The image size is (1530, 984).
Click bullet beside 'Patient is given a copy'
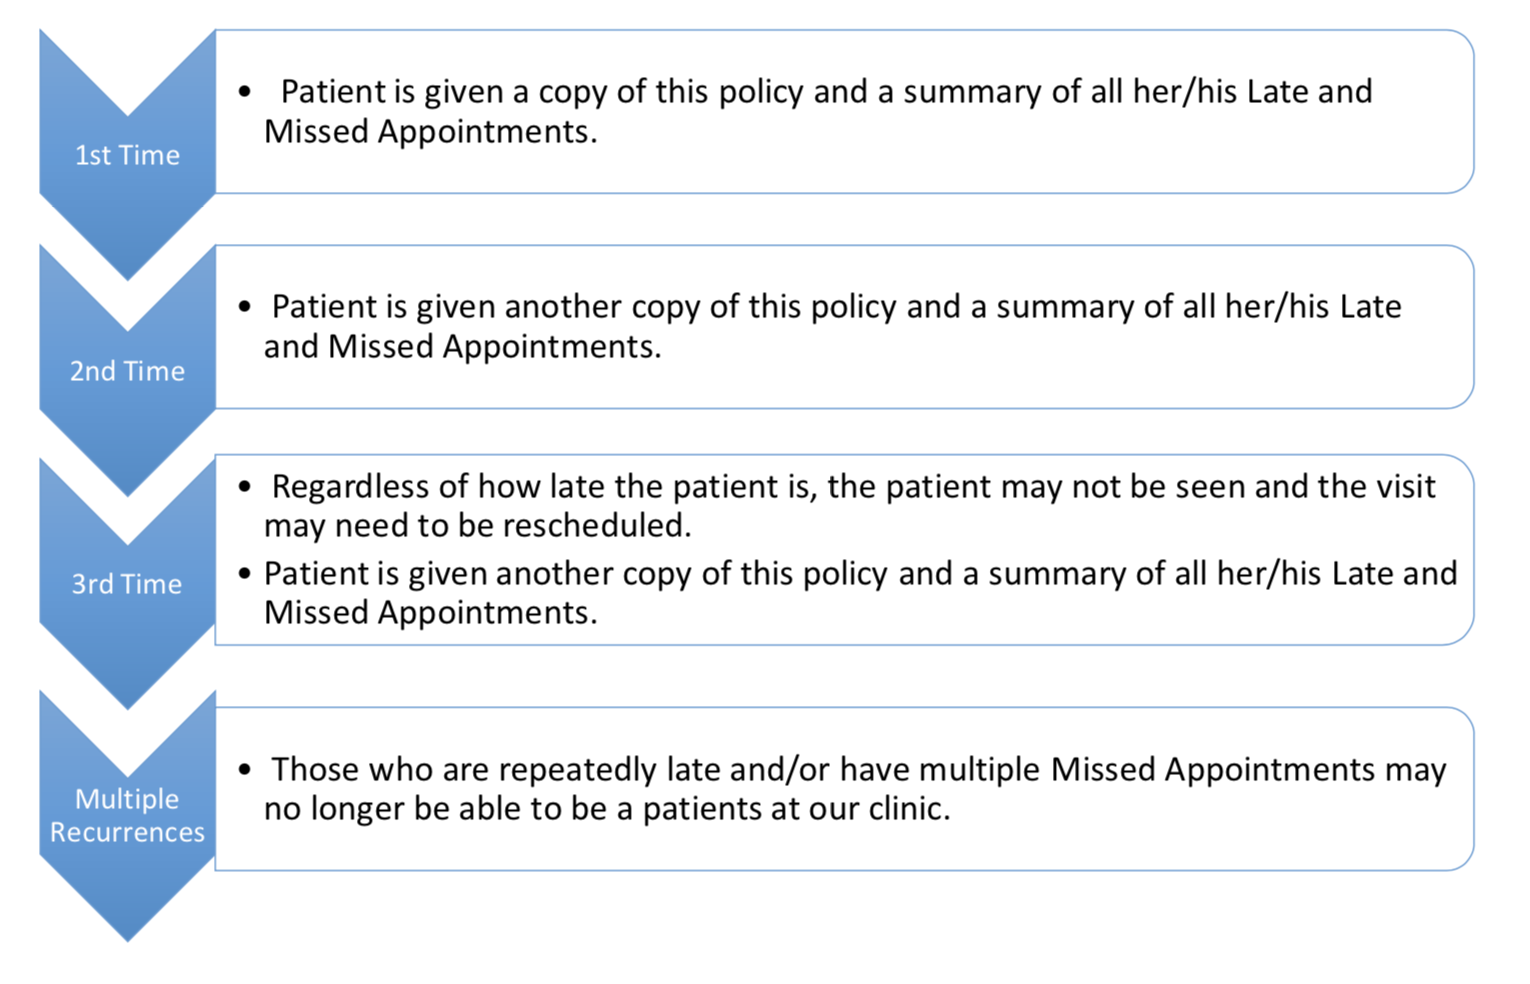point(245,92)
